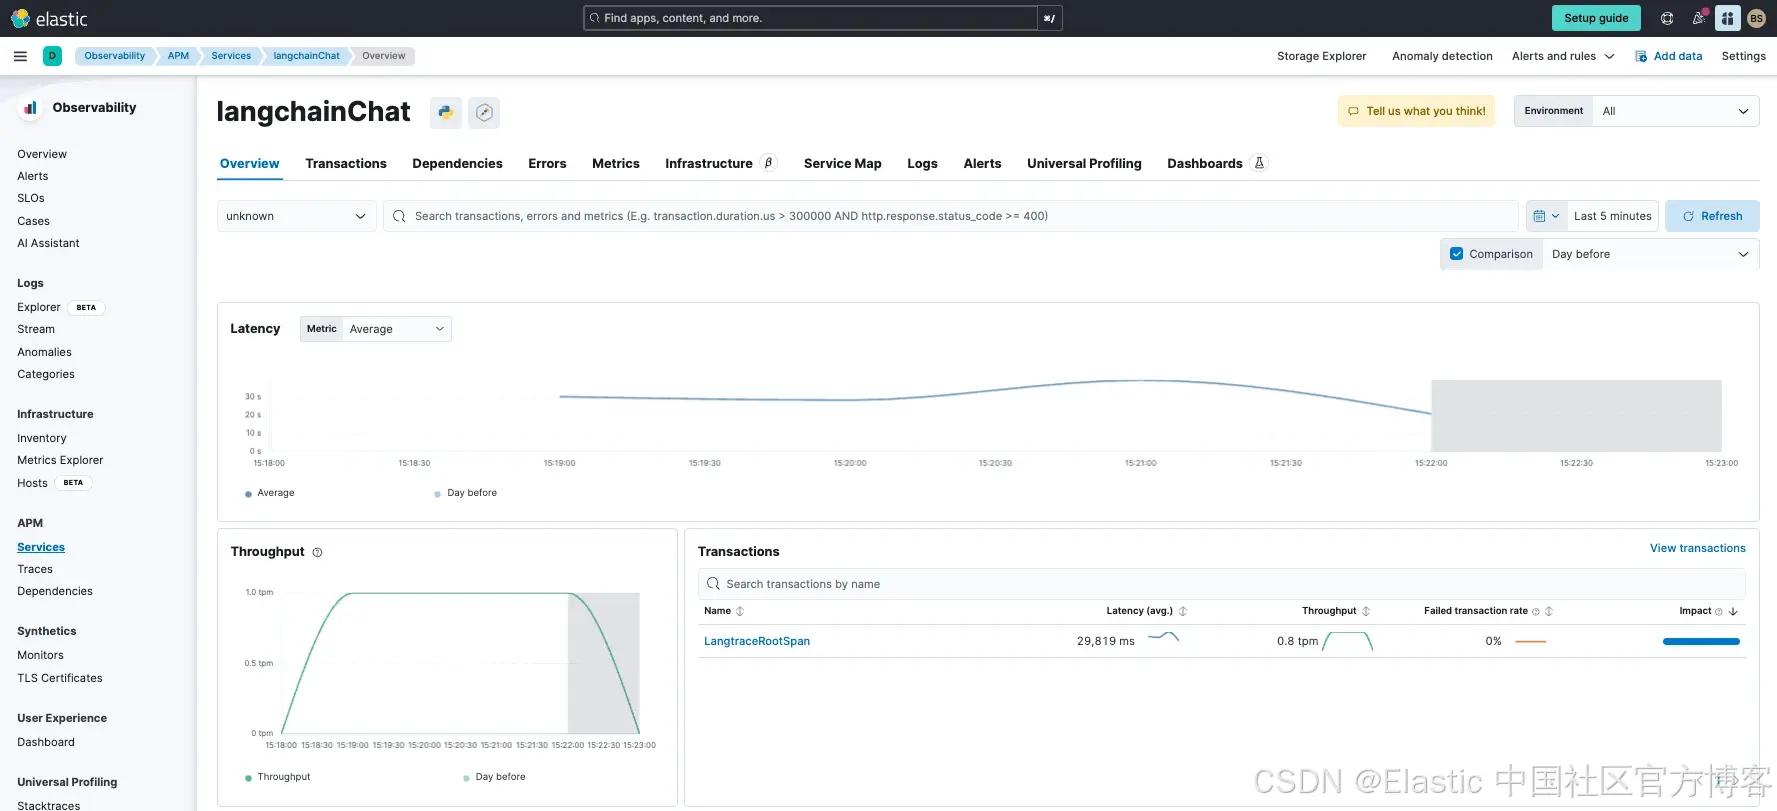
Task: Open the AI assistant header icon
Action: [x=1728, y=18]
